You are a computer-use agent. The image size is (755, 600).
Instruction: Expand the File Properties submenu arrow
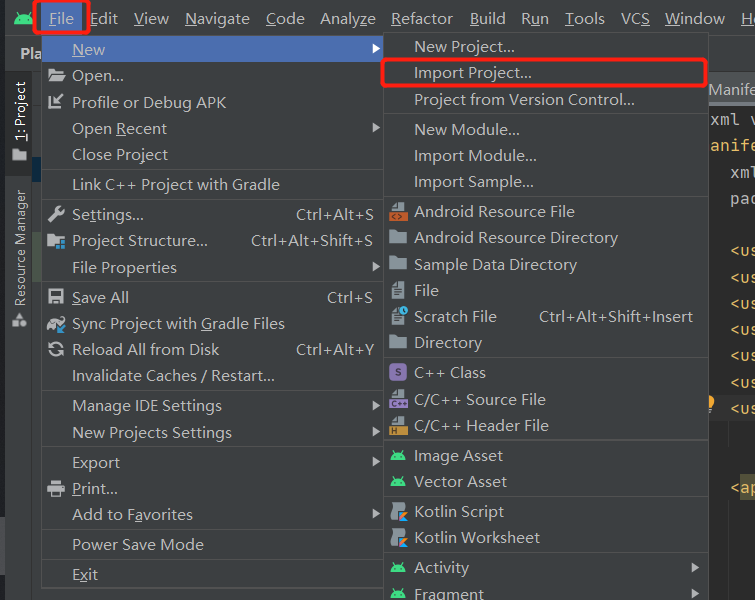pyautogui.click(x=376, y=266)
